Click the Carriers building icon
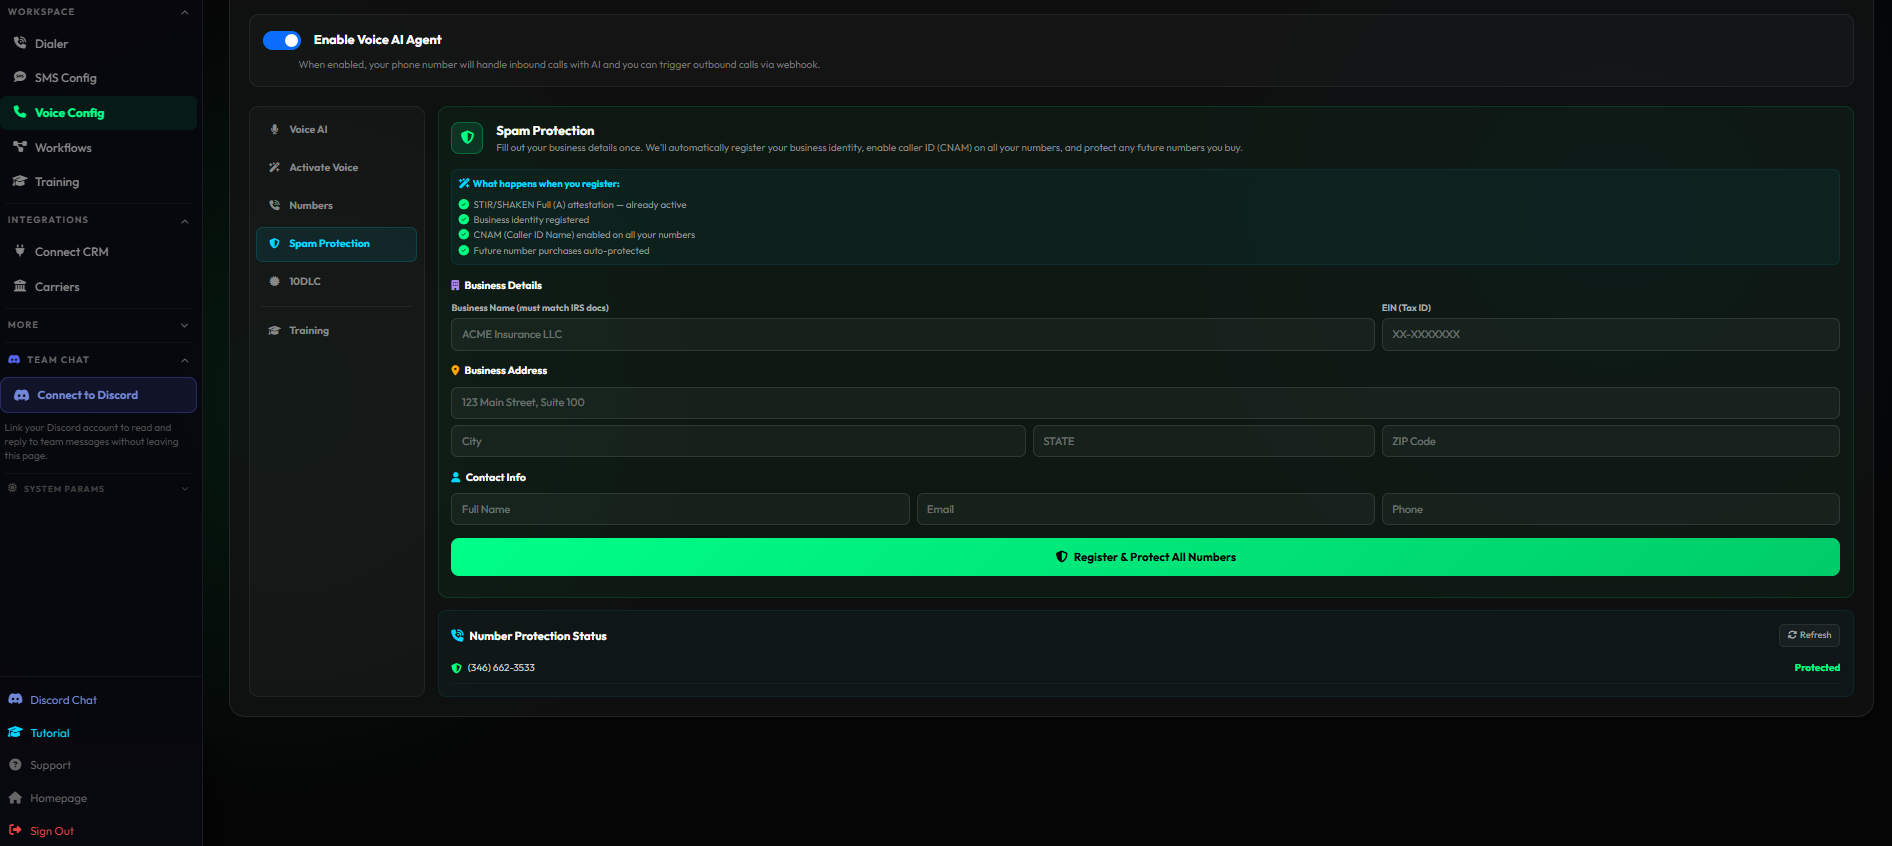The width and height of the screenshot is (1892, 846). [20, 286]
